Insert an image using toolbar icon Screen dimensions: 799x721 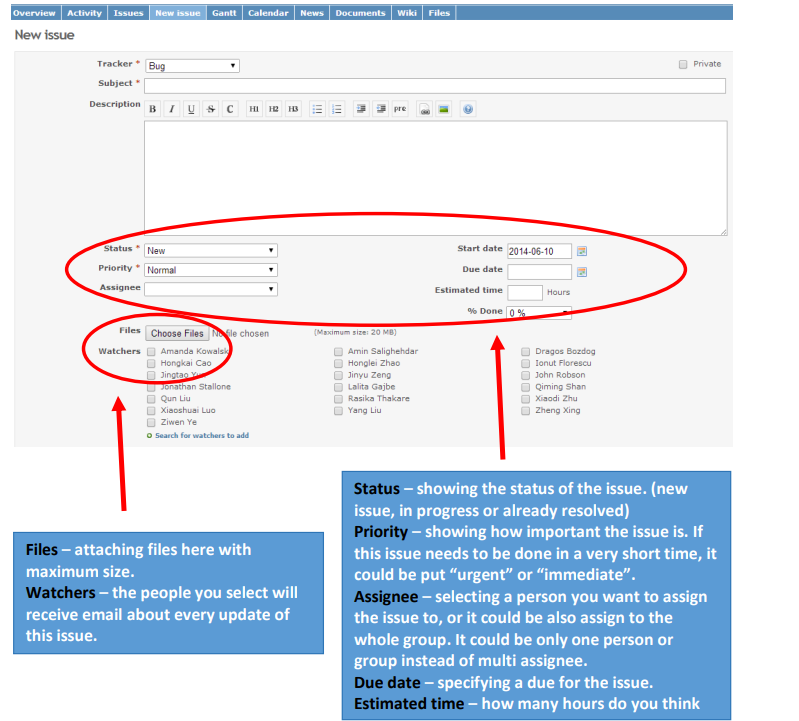point(443,109)
